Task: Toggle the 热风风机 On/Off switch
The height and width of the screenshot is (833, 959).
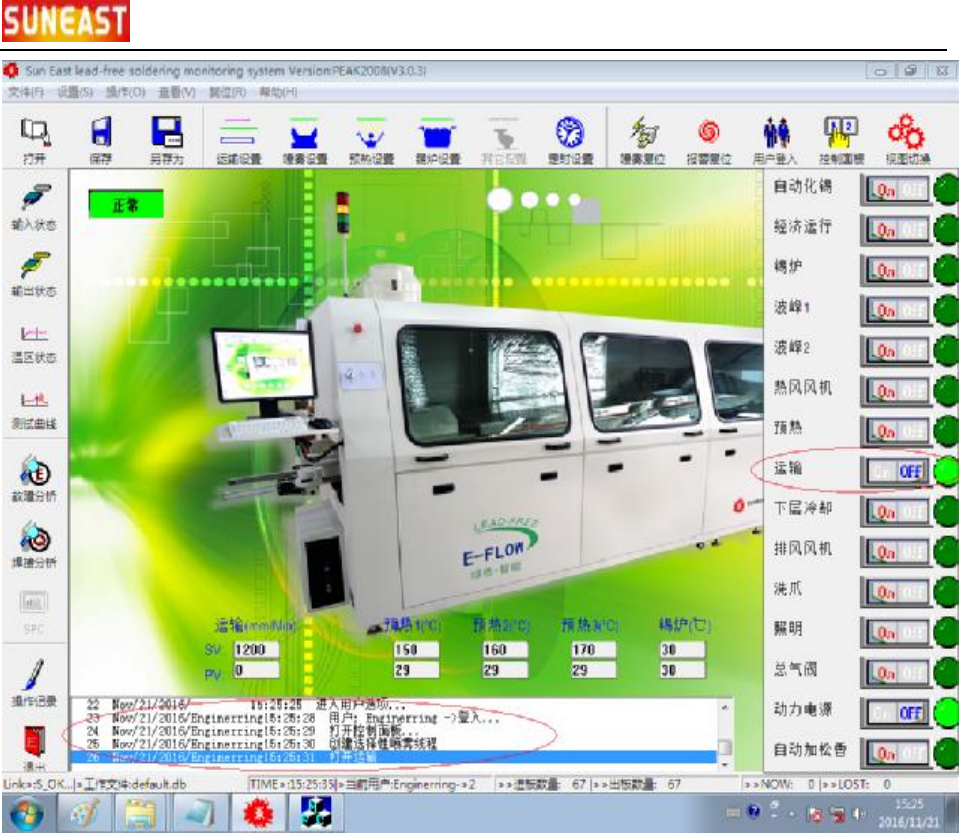Action: (x=897, y=391)
